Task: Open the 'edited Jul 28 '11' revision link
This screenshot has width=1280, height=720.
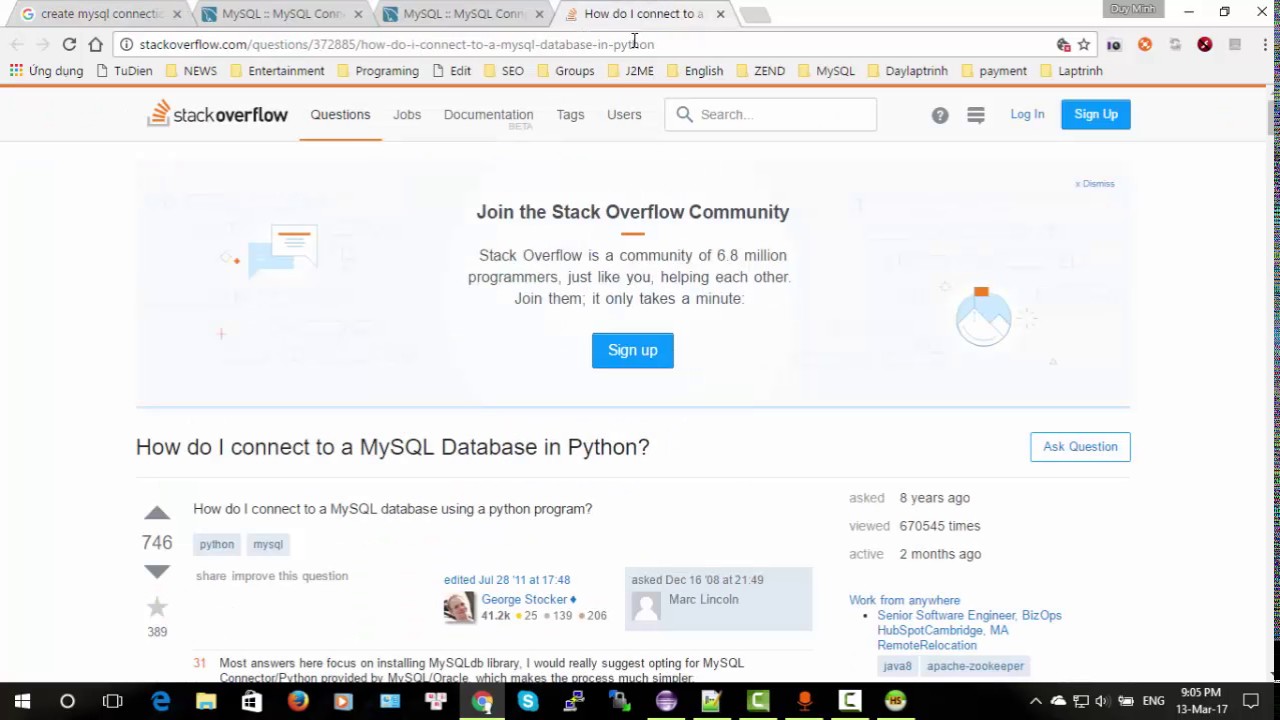Action: (x=507, y=580)
